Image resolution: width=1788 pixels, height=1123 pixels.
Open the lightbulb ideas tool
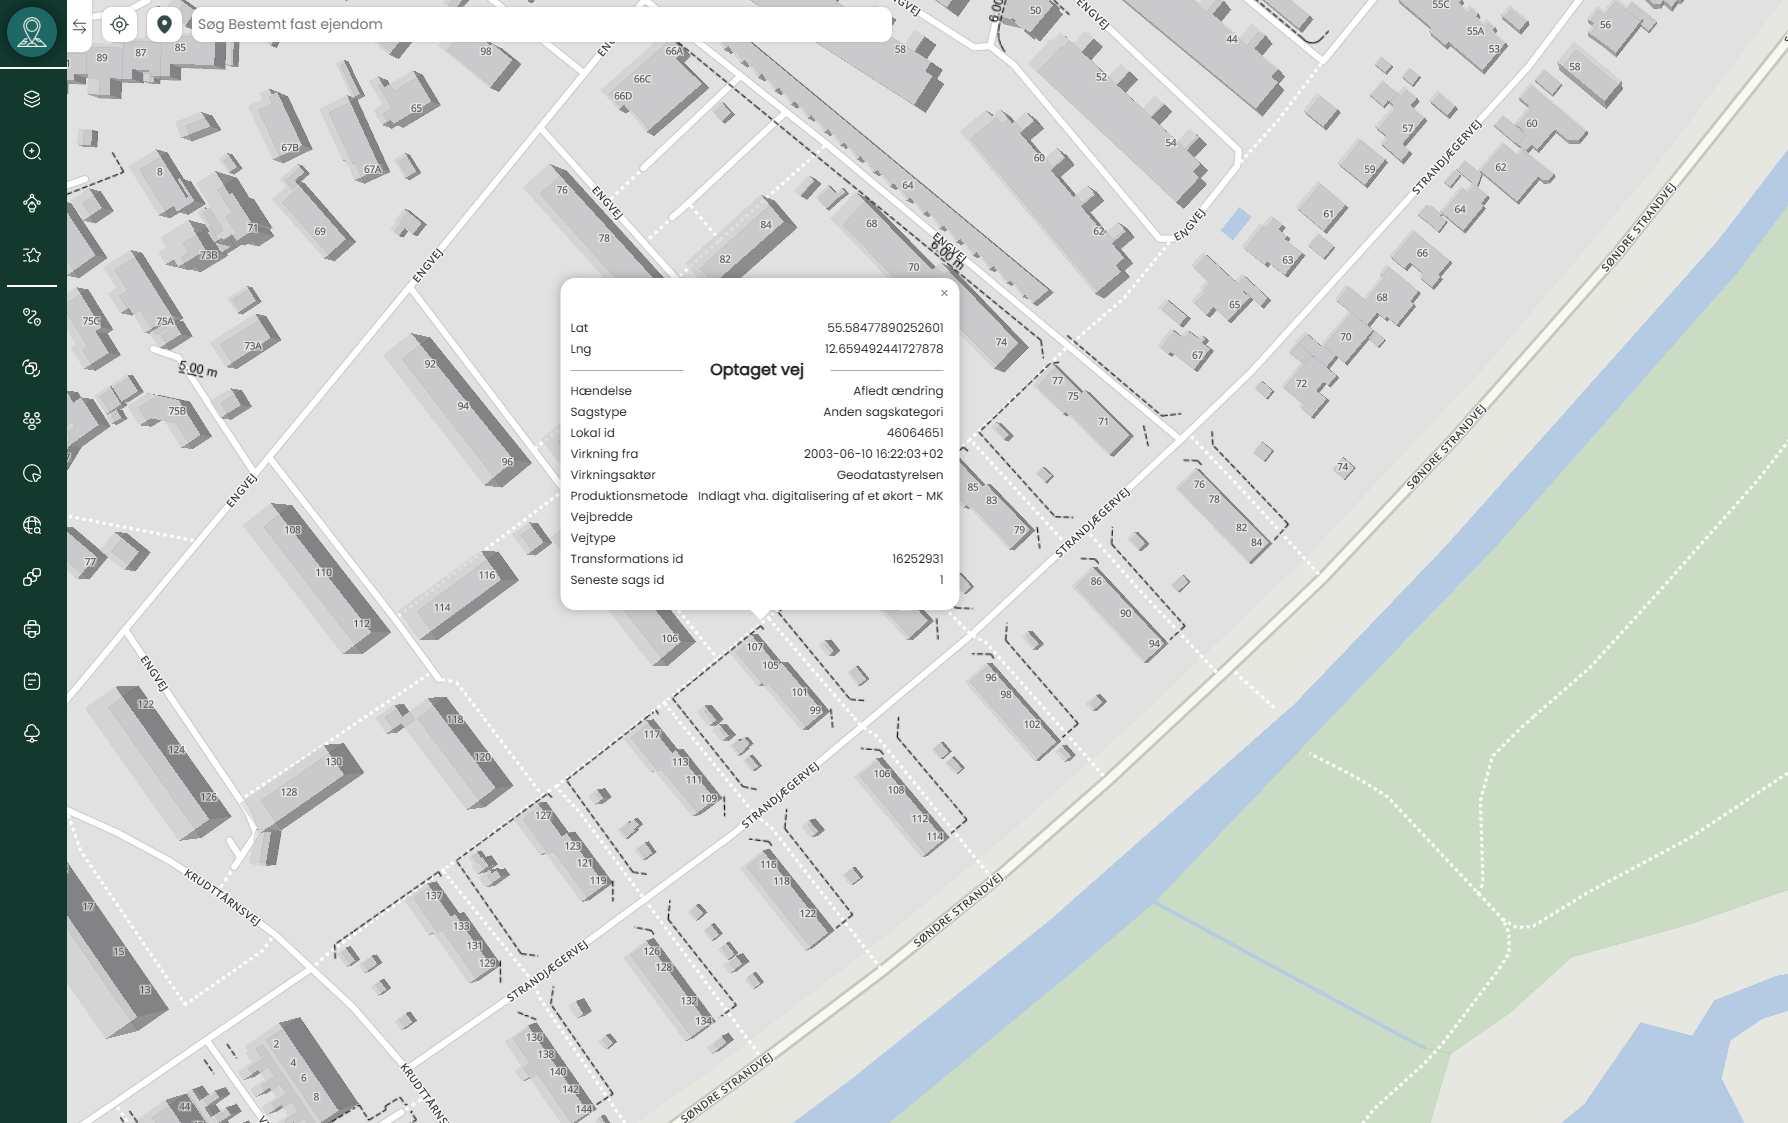coord(32,203)
